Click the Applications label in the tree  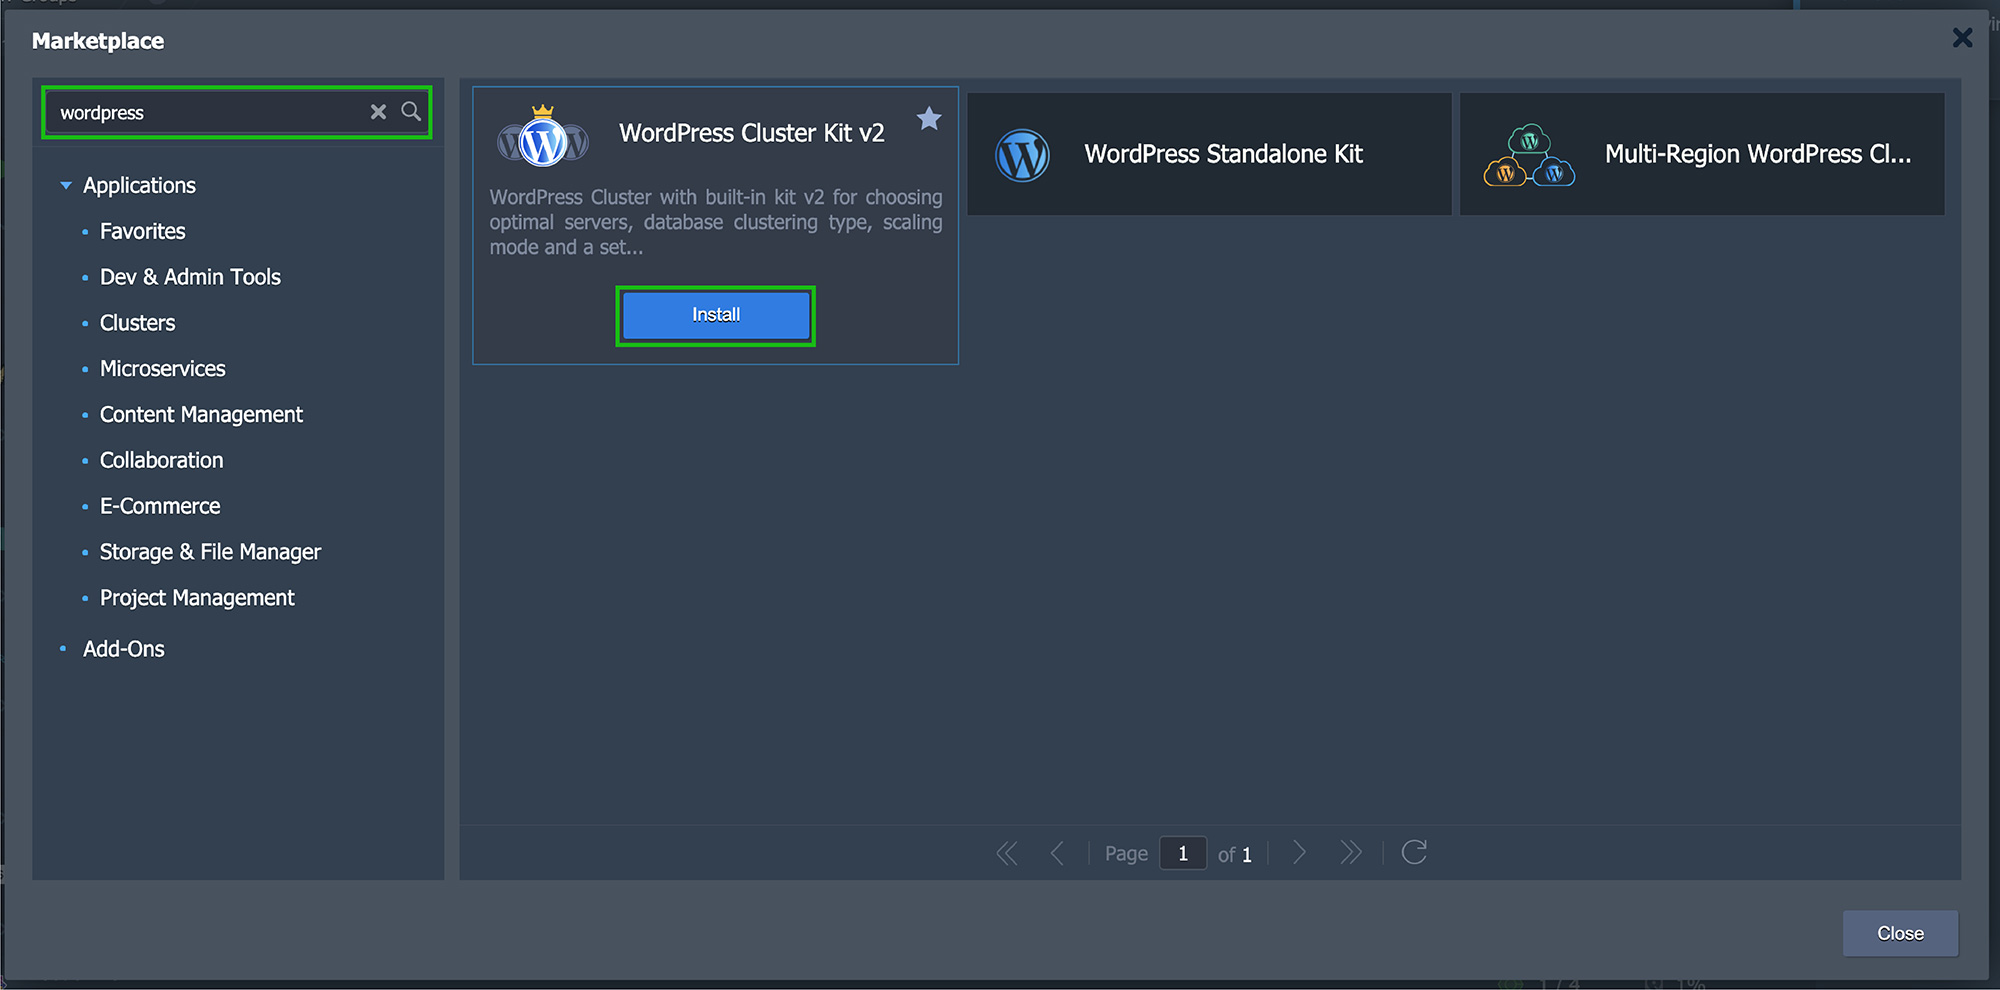tap(139, 185)
